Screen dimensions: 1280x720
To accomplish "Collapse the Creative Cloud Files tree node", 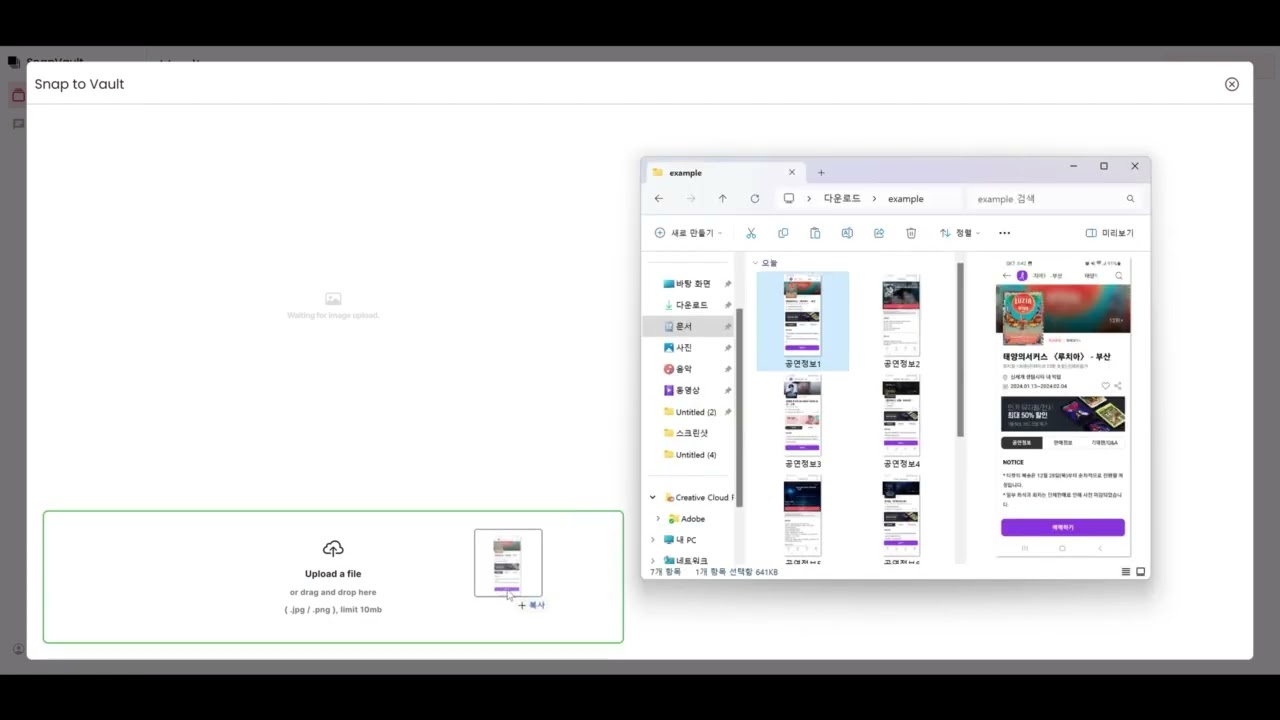I will coord(653,497).
